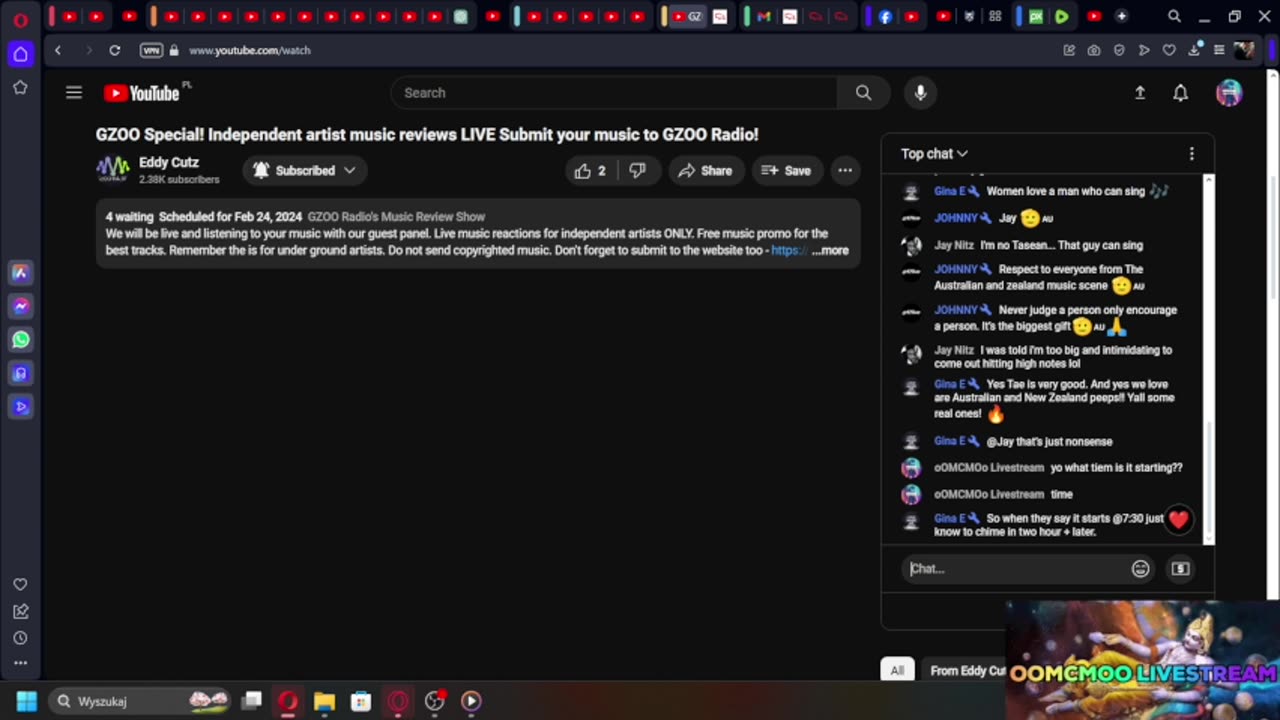
Task: Reload the page with refresh icon
Action: 115,50
